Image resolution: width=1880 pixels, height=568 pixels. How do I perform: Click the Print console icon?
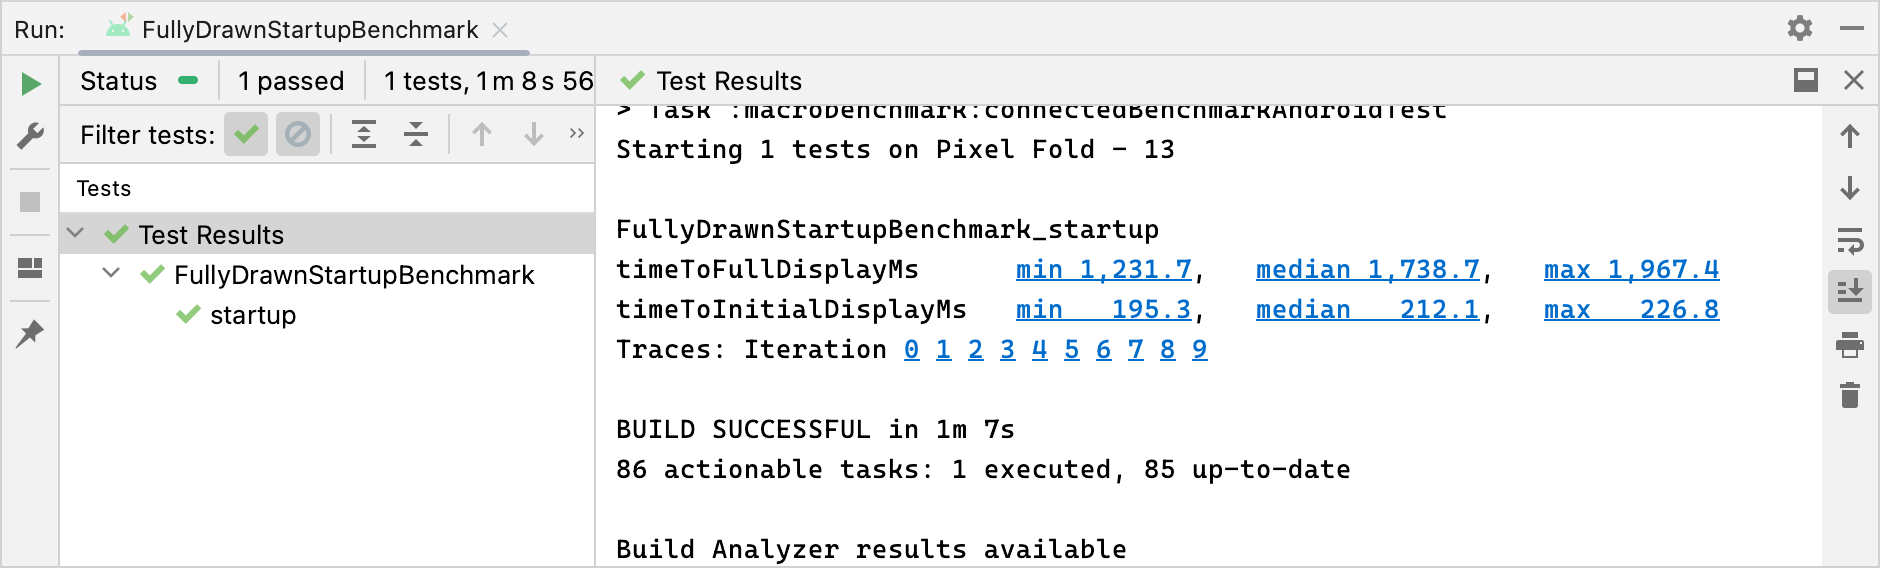click(x=1850, y=345)
